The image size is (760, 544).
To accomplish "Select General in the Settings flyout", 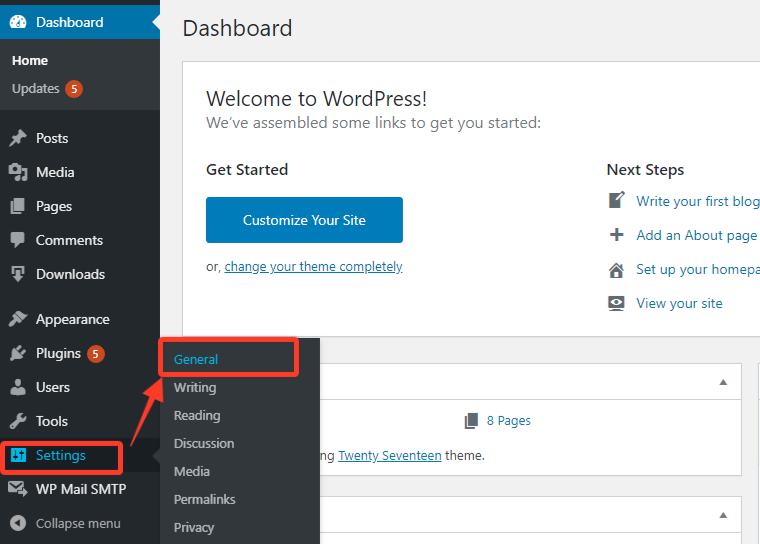I will 196,359.
